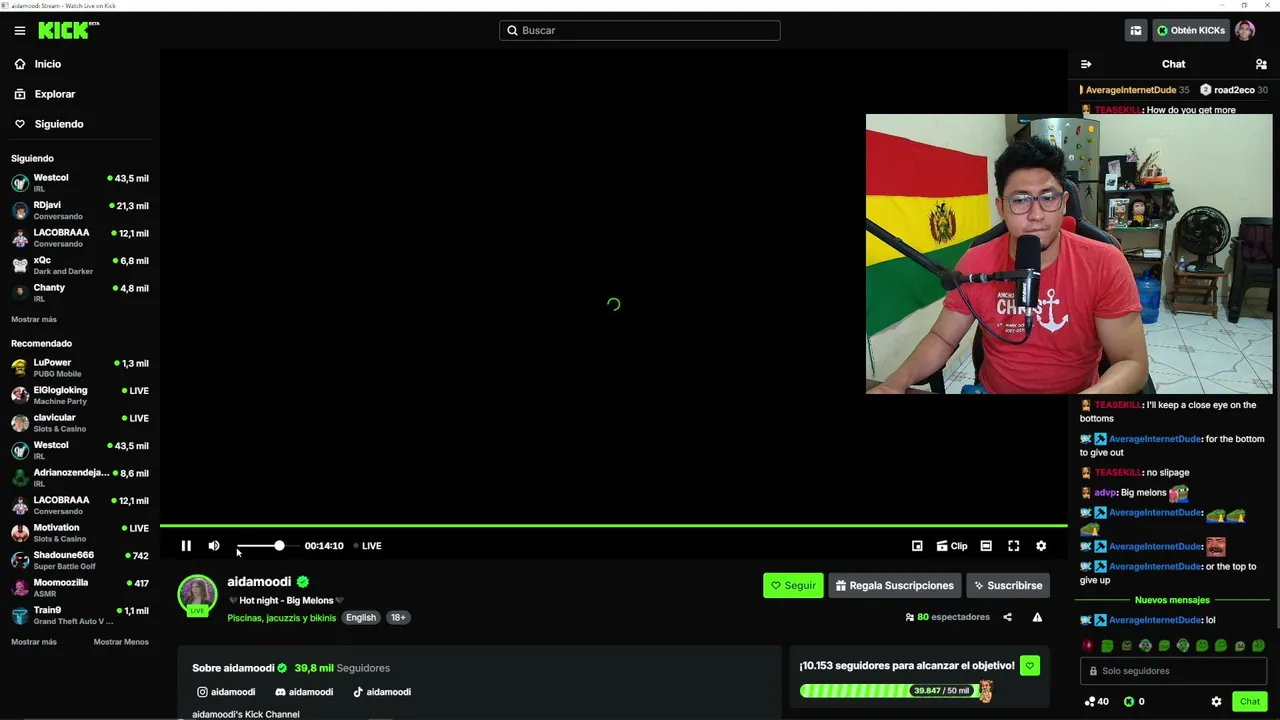Open KICKs balance showing 0
Image resolution: width=1280 pixels, height=720 pixels.
pos(1134,702)
